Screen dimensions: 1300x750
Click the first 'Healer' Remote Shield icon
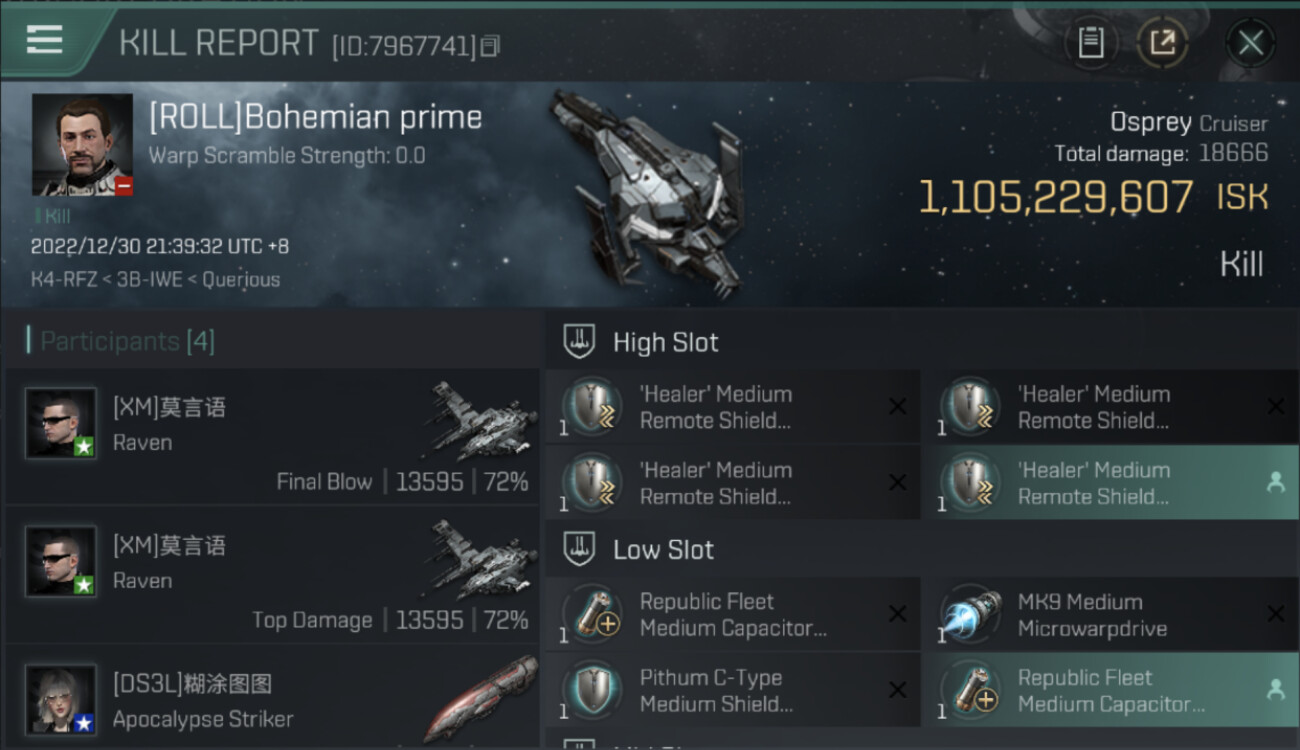(x=592, y=406)
